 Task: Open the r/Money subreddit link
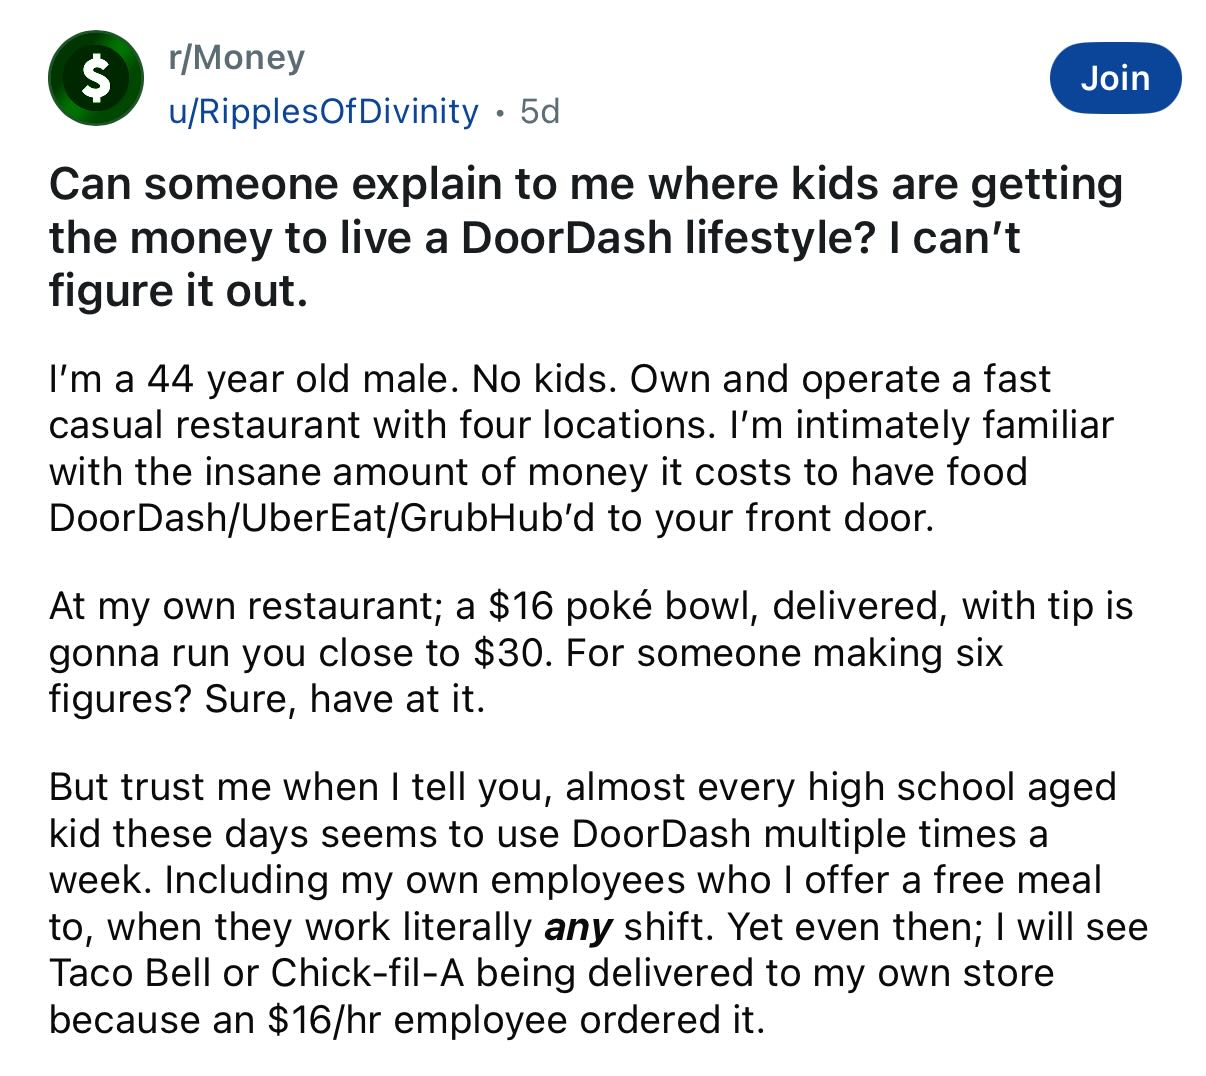[237, 58]
